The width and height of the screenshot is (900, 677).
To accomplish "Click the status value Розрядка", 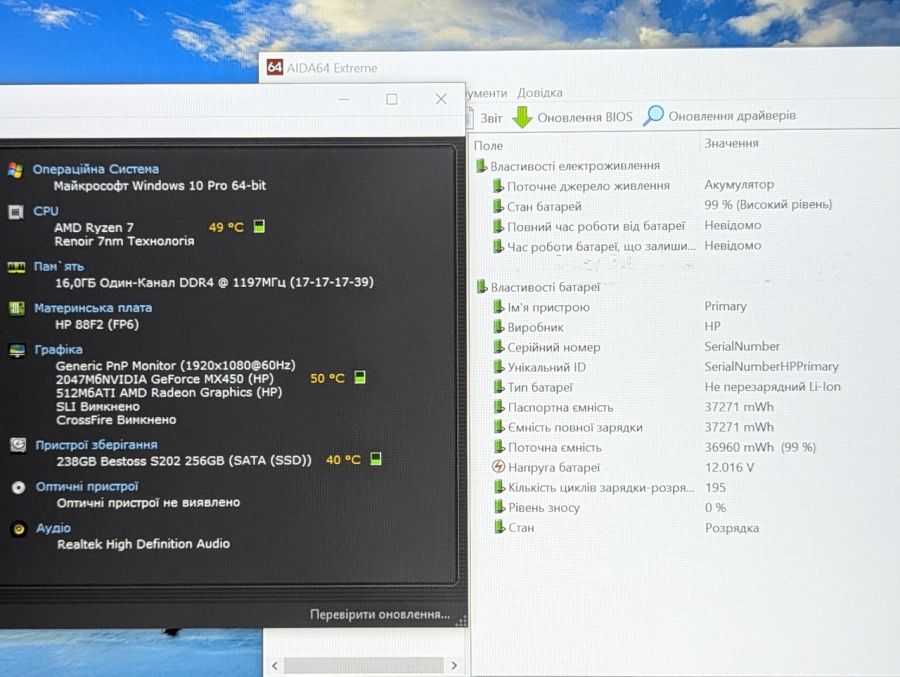I will tap(732, 528).
